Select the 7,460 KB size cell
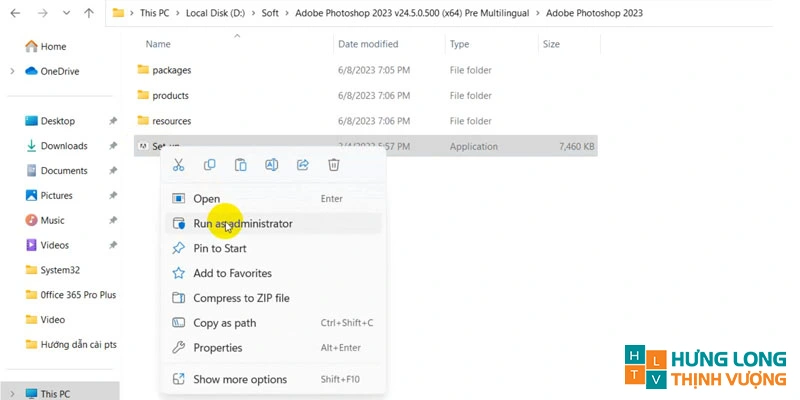The width and height of the screenshot is (800, 400). click(577, 146)
